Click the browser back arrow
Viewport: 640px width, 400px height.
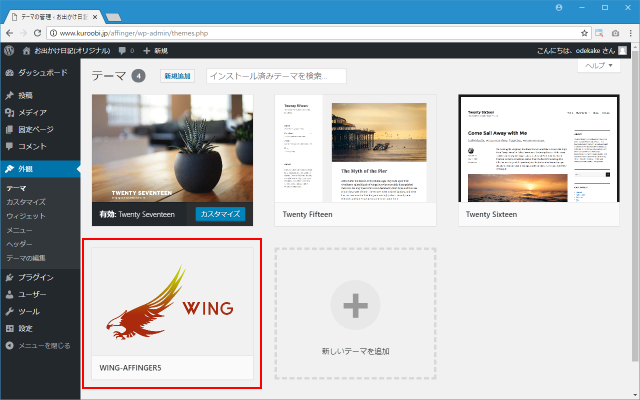click(10, 33)
